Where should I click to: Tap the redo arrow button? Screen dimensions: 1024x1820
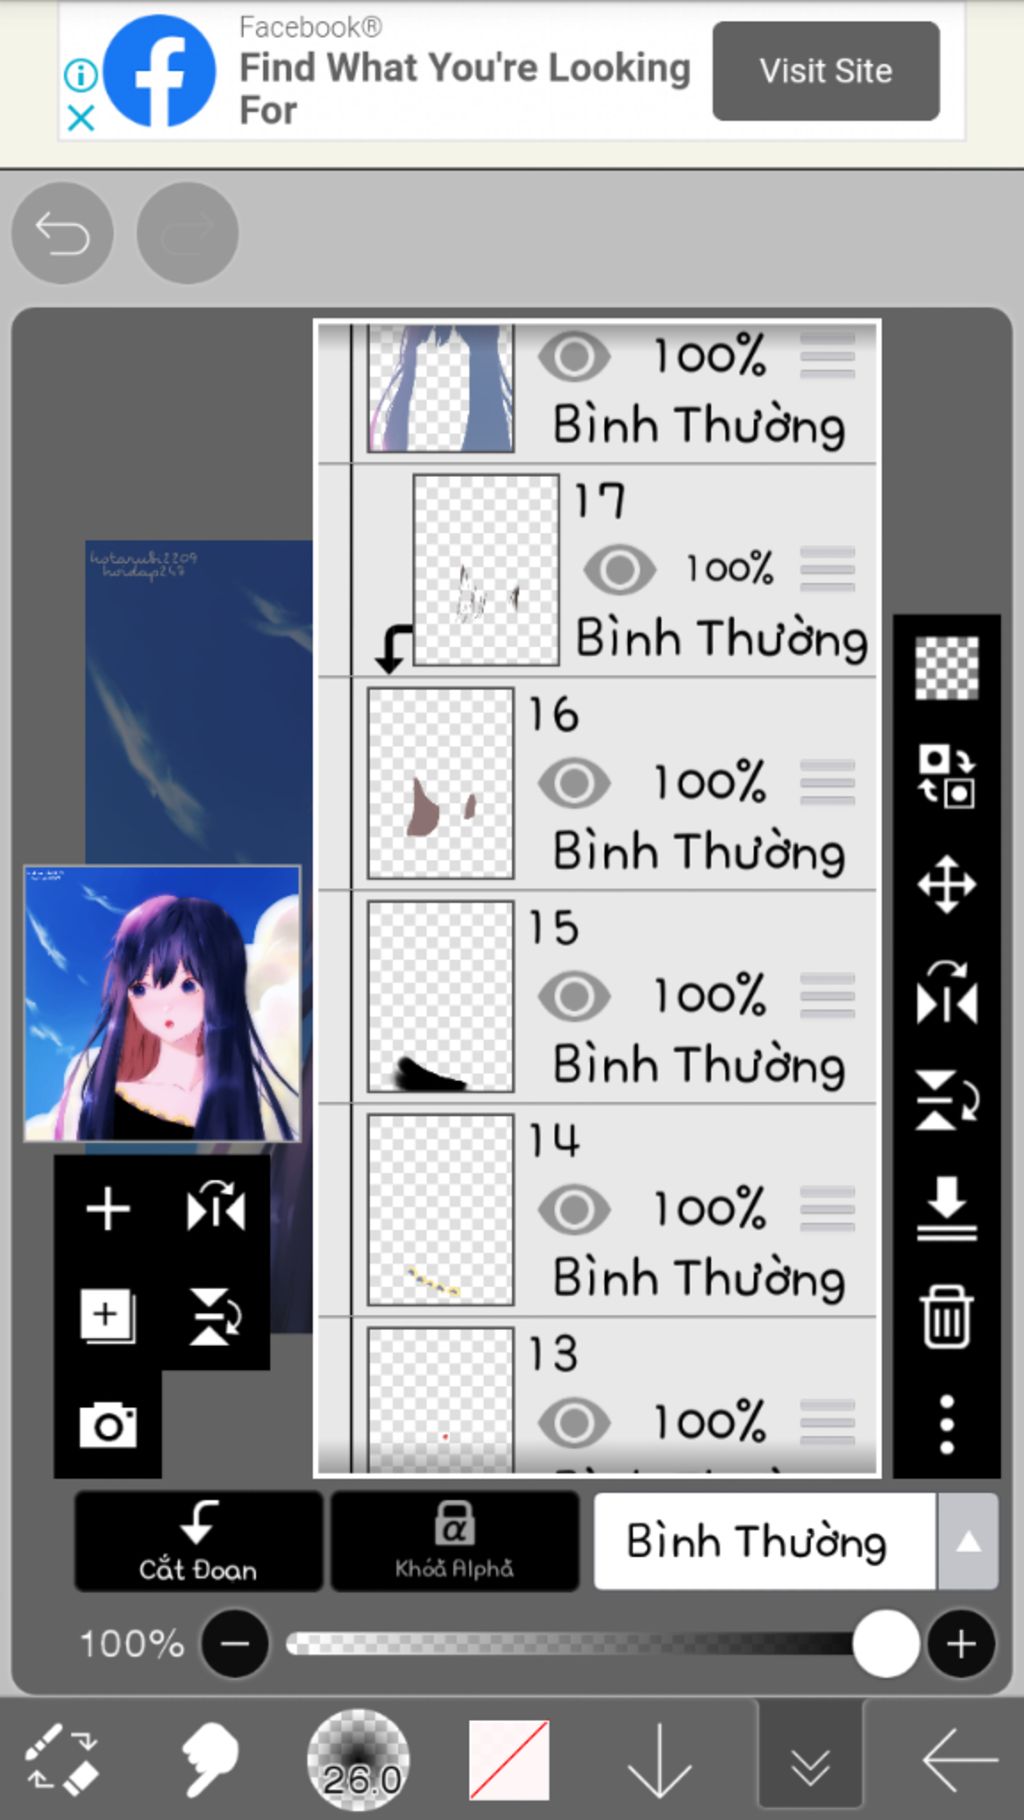pyautogui.click(x=187, y=233)
